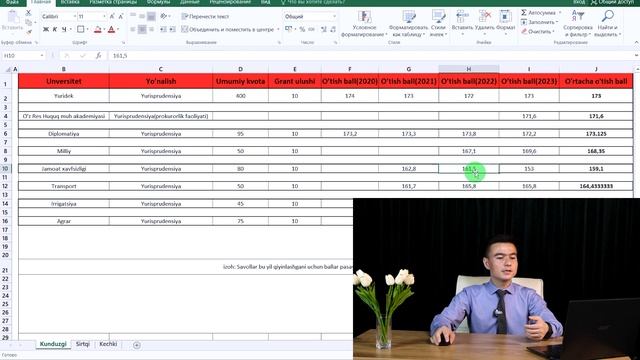
Task: Toggle middle vertical alignment
Action: pyautogui.click(x=142, y=16)
